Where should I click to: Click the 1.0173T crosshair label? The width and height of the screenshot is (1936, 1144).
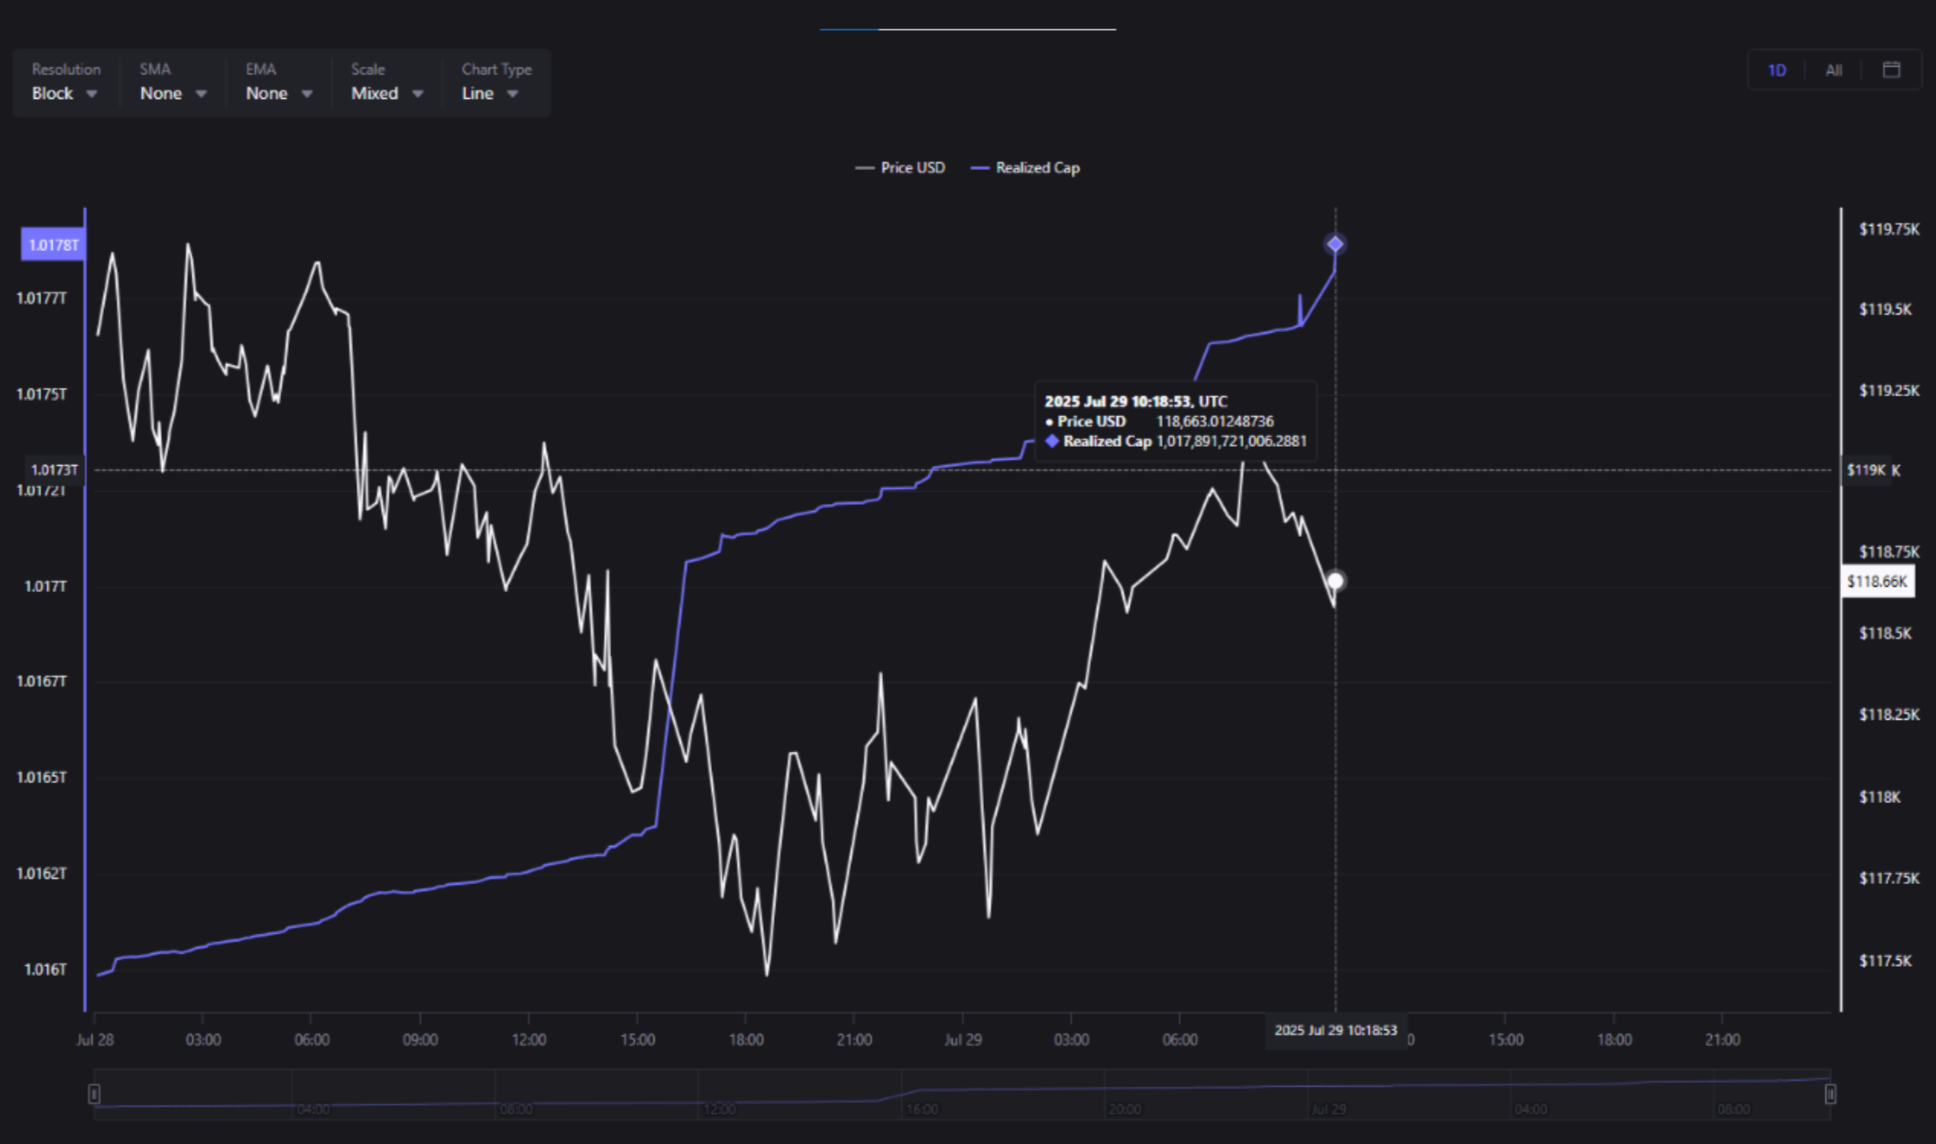[x=54, y=470]
